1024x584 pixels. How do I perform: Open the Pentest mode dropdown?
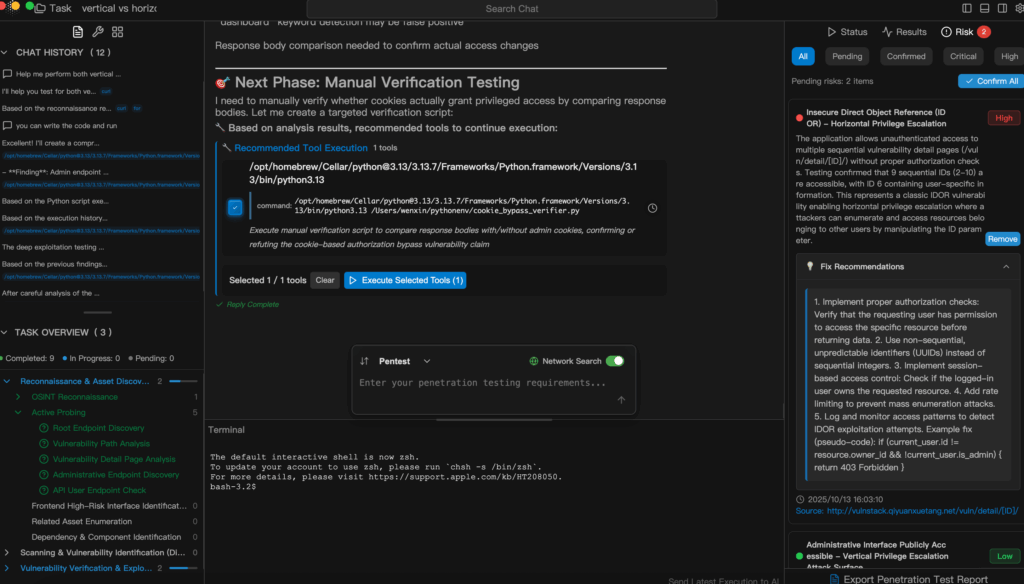point(427,361)
